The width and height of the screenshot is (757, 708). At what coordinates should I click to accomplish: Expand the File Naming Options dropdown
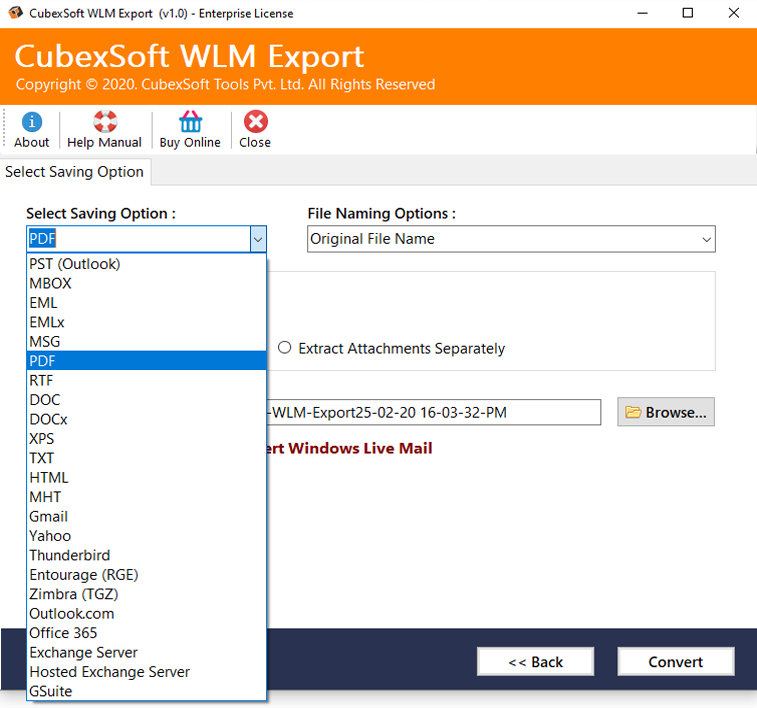pos(706,239)
